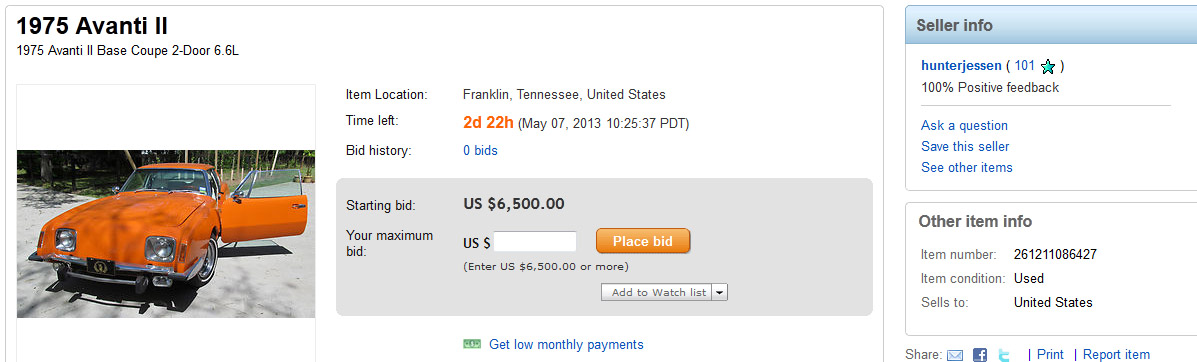
Task: Open the orange Avanti car photo
Action: pos(166,234)
